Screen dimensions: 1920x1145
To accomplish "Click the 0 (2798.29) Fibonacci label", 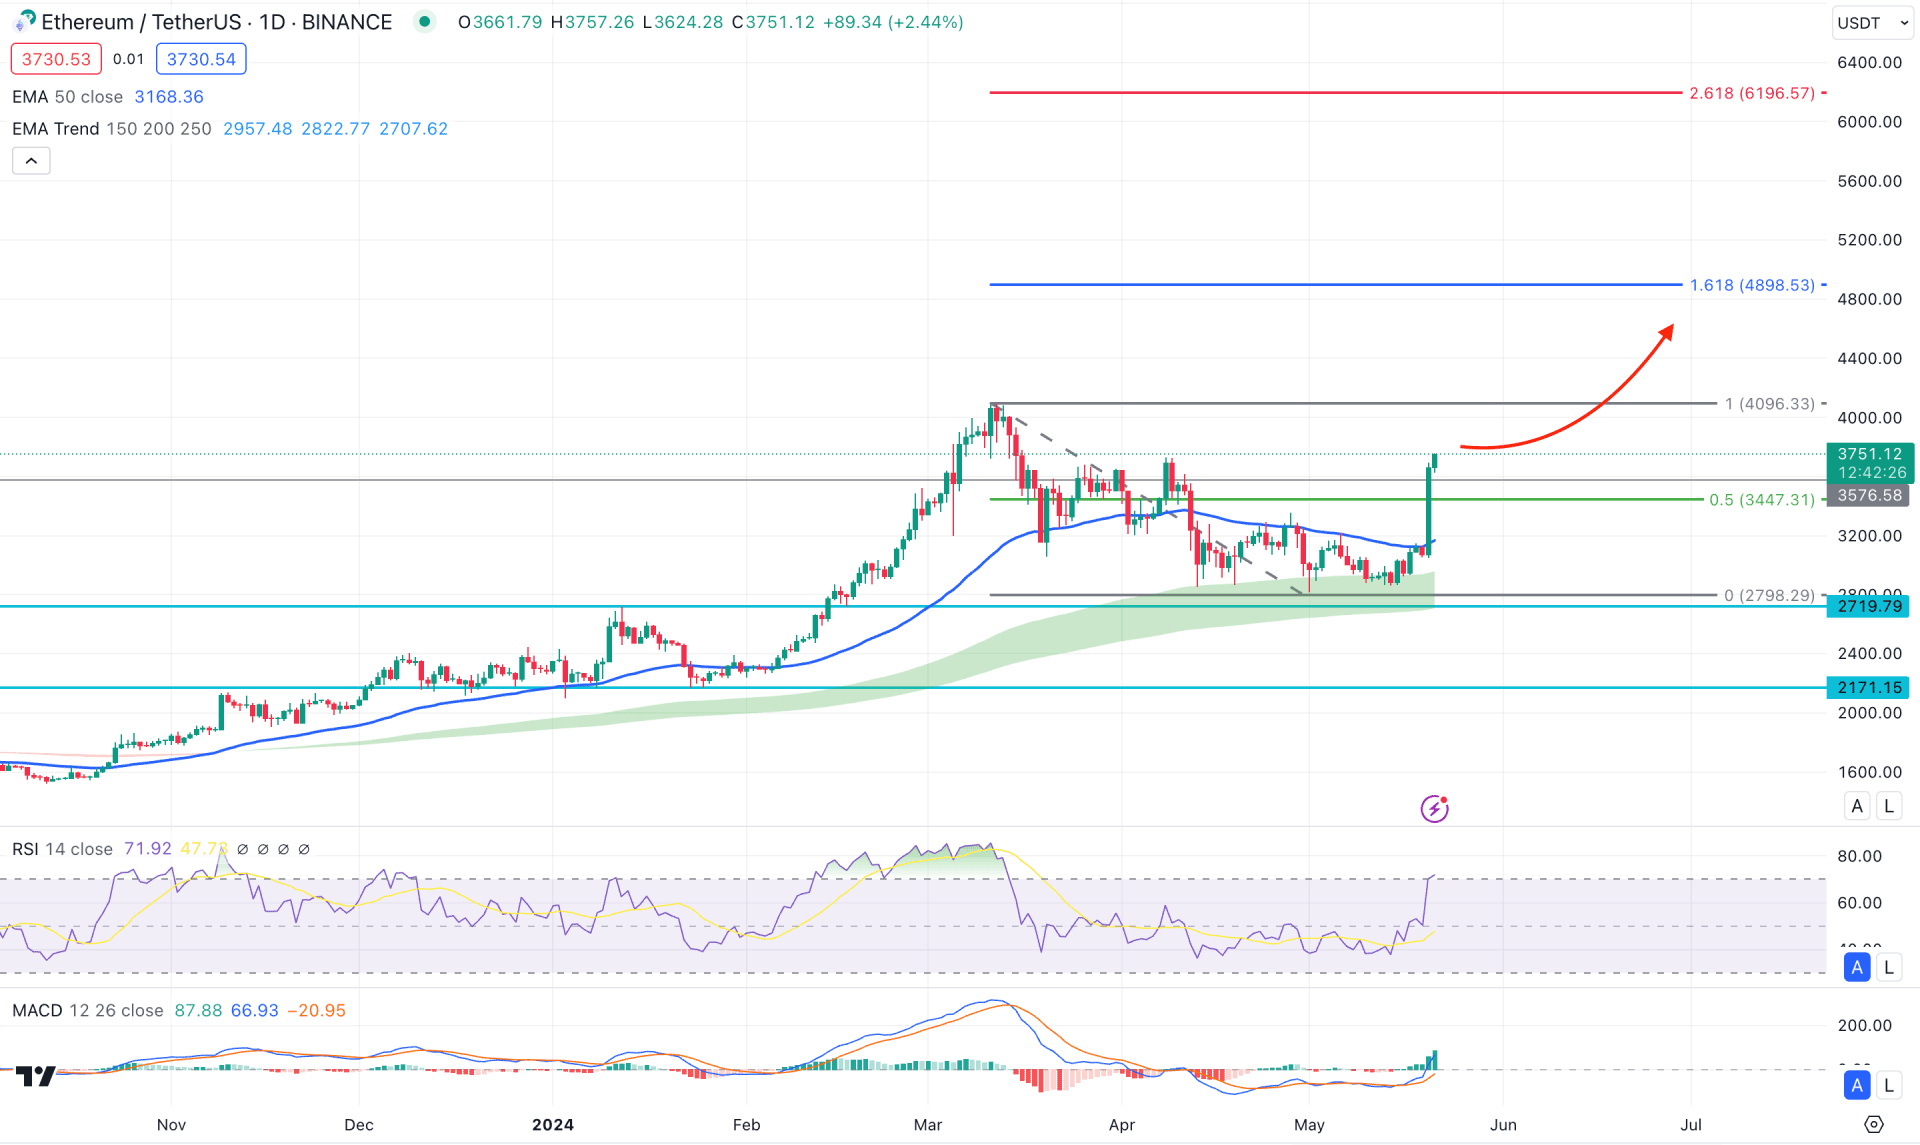I will 1769,596.
